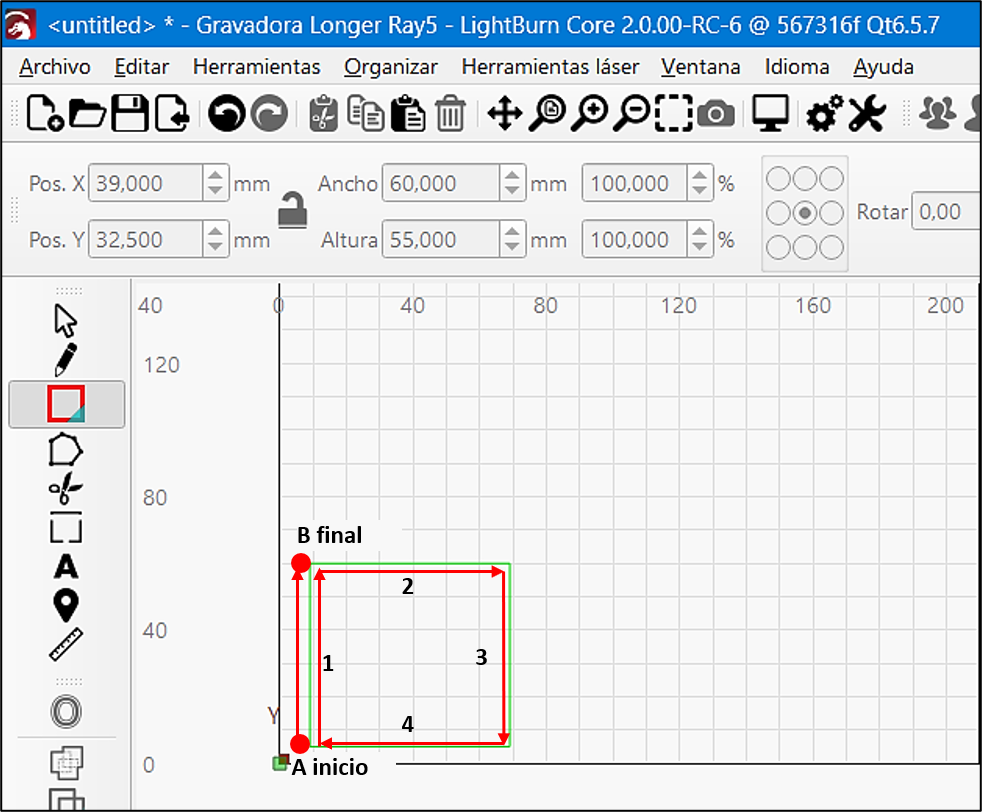
Task: Open the camera capture icon
Action: click(x=716, y=114)
